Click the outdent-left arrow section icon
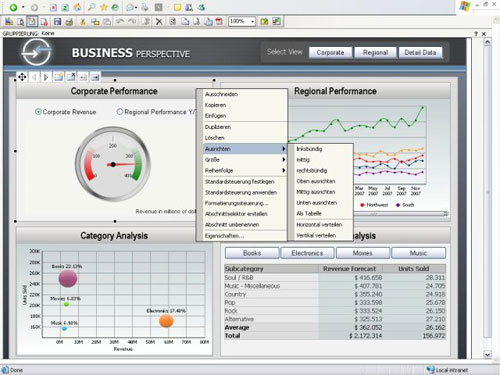 [x=83, y=77]
